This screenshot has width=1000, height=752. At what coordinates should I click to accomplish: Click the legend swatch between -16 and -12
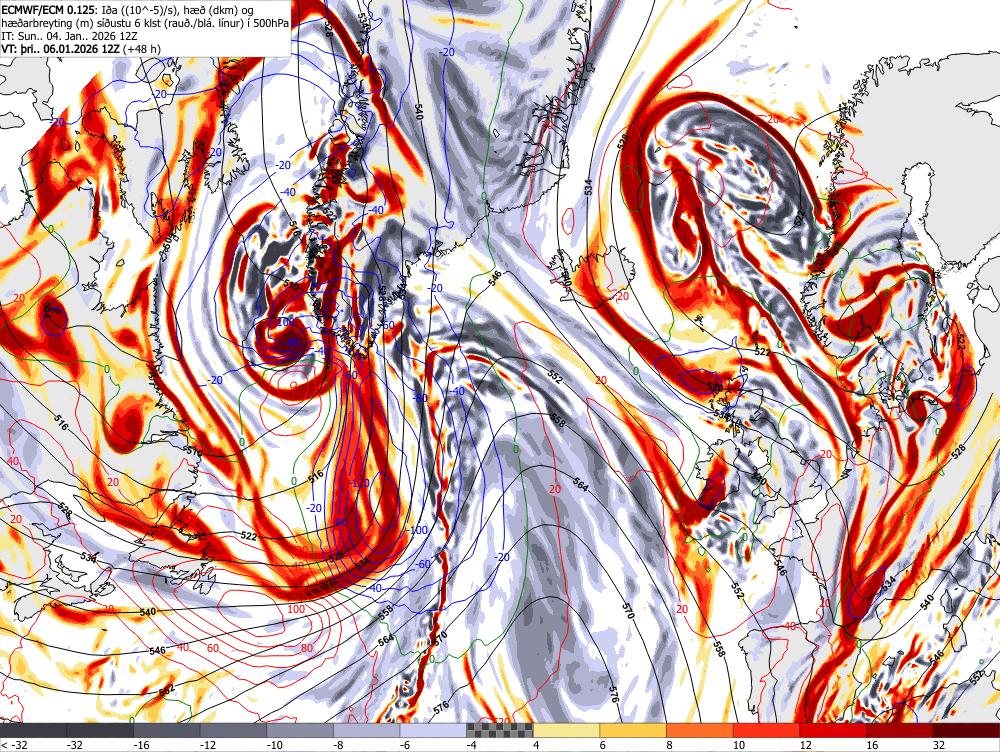point(166,731)
